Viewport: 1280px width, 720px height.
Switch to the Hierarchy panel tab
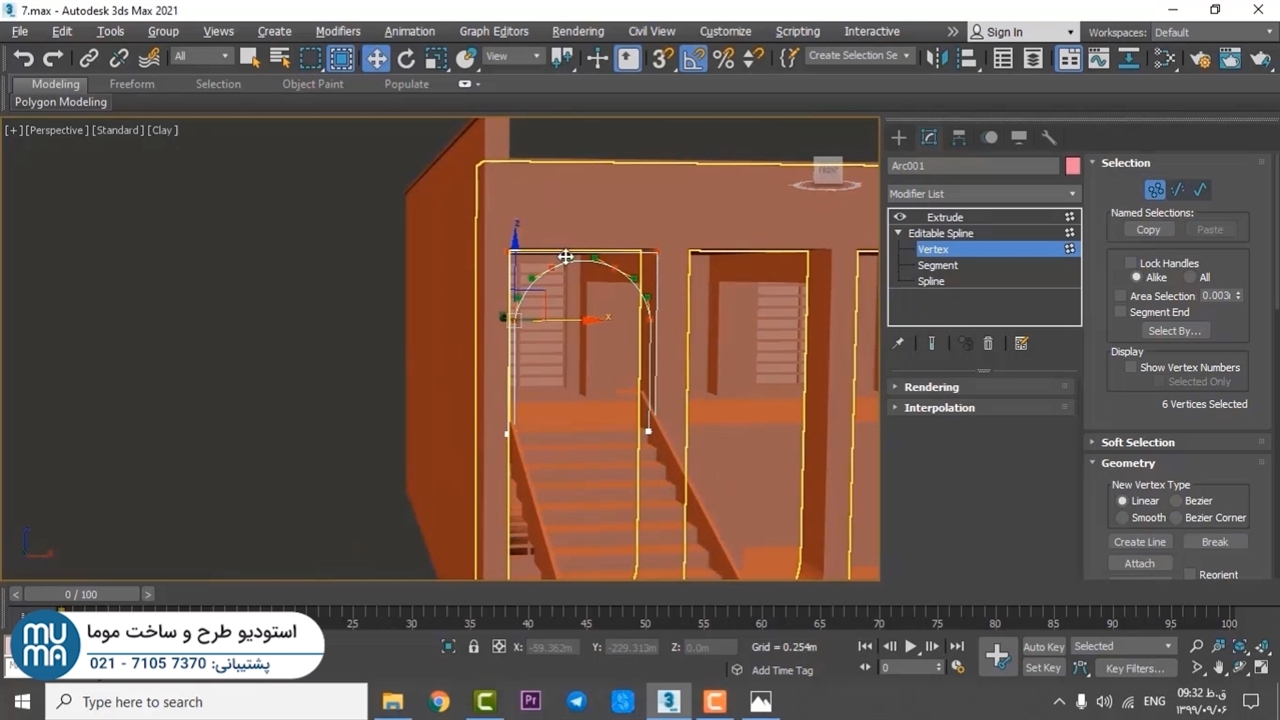[x=959, y=137]
